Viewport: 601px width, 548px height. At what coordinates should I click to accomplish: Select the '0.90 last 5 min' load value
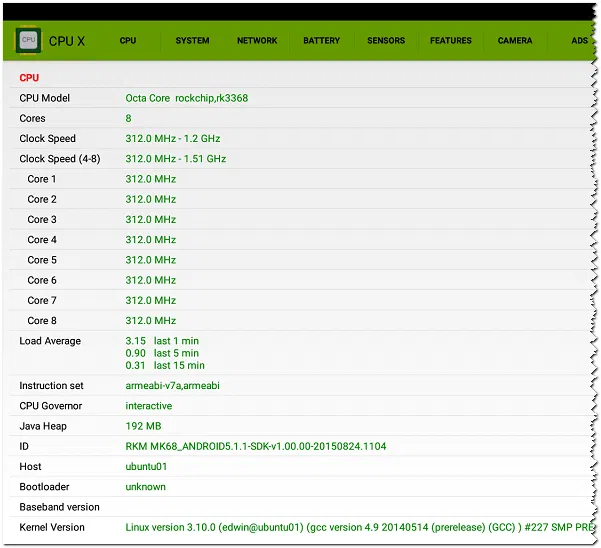click(162, 353)
